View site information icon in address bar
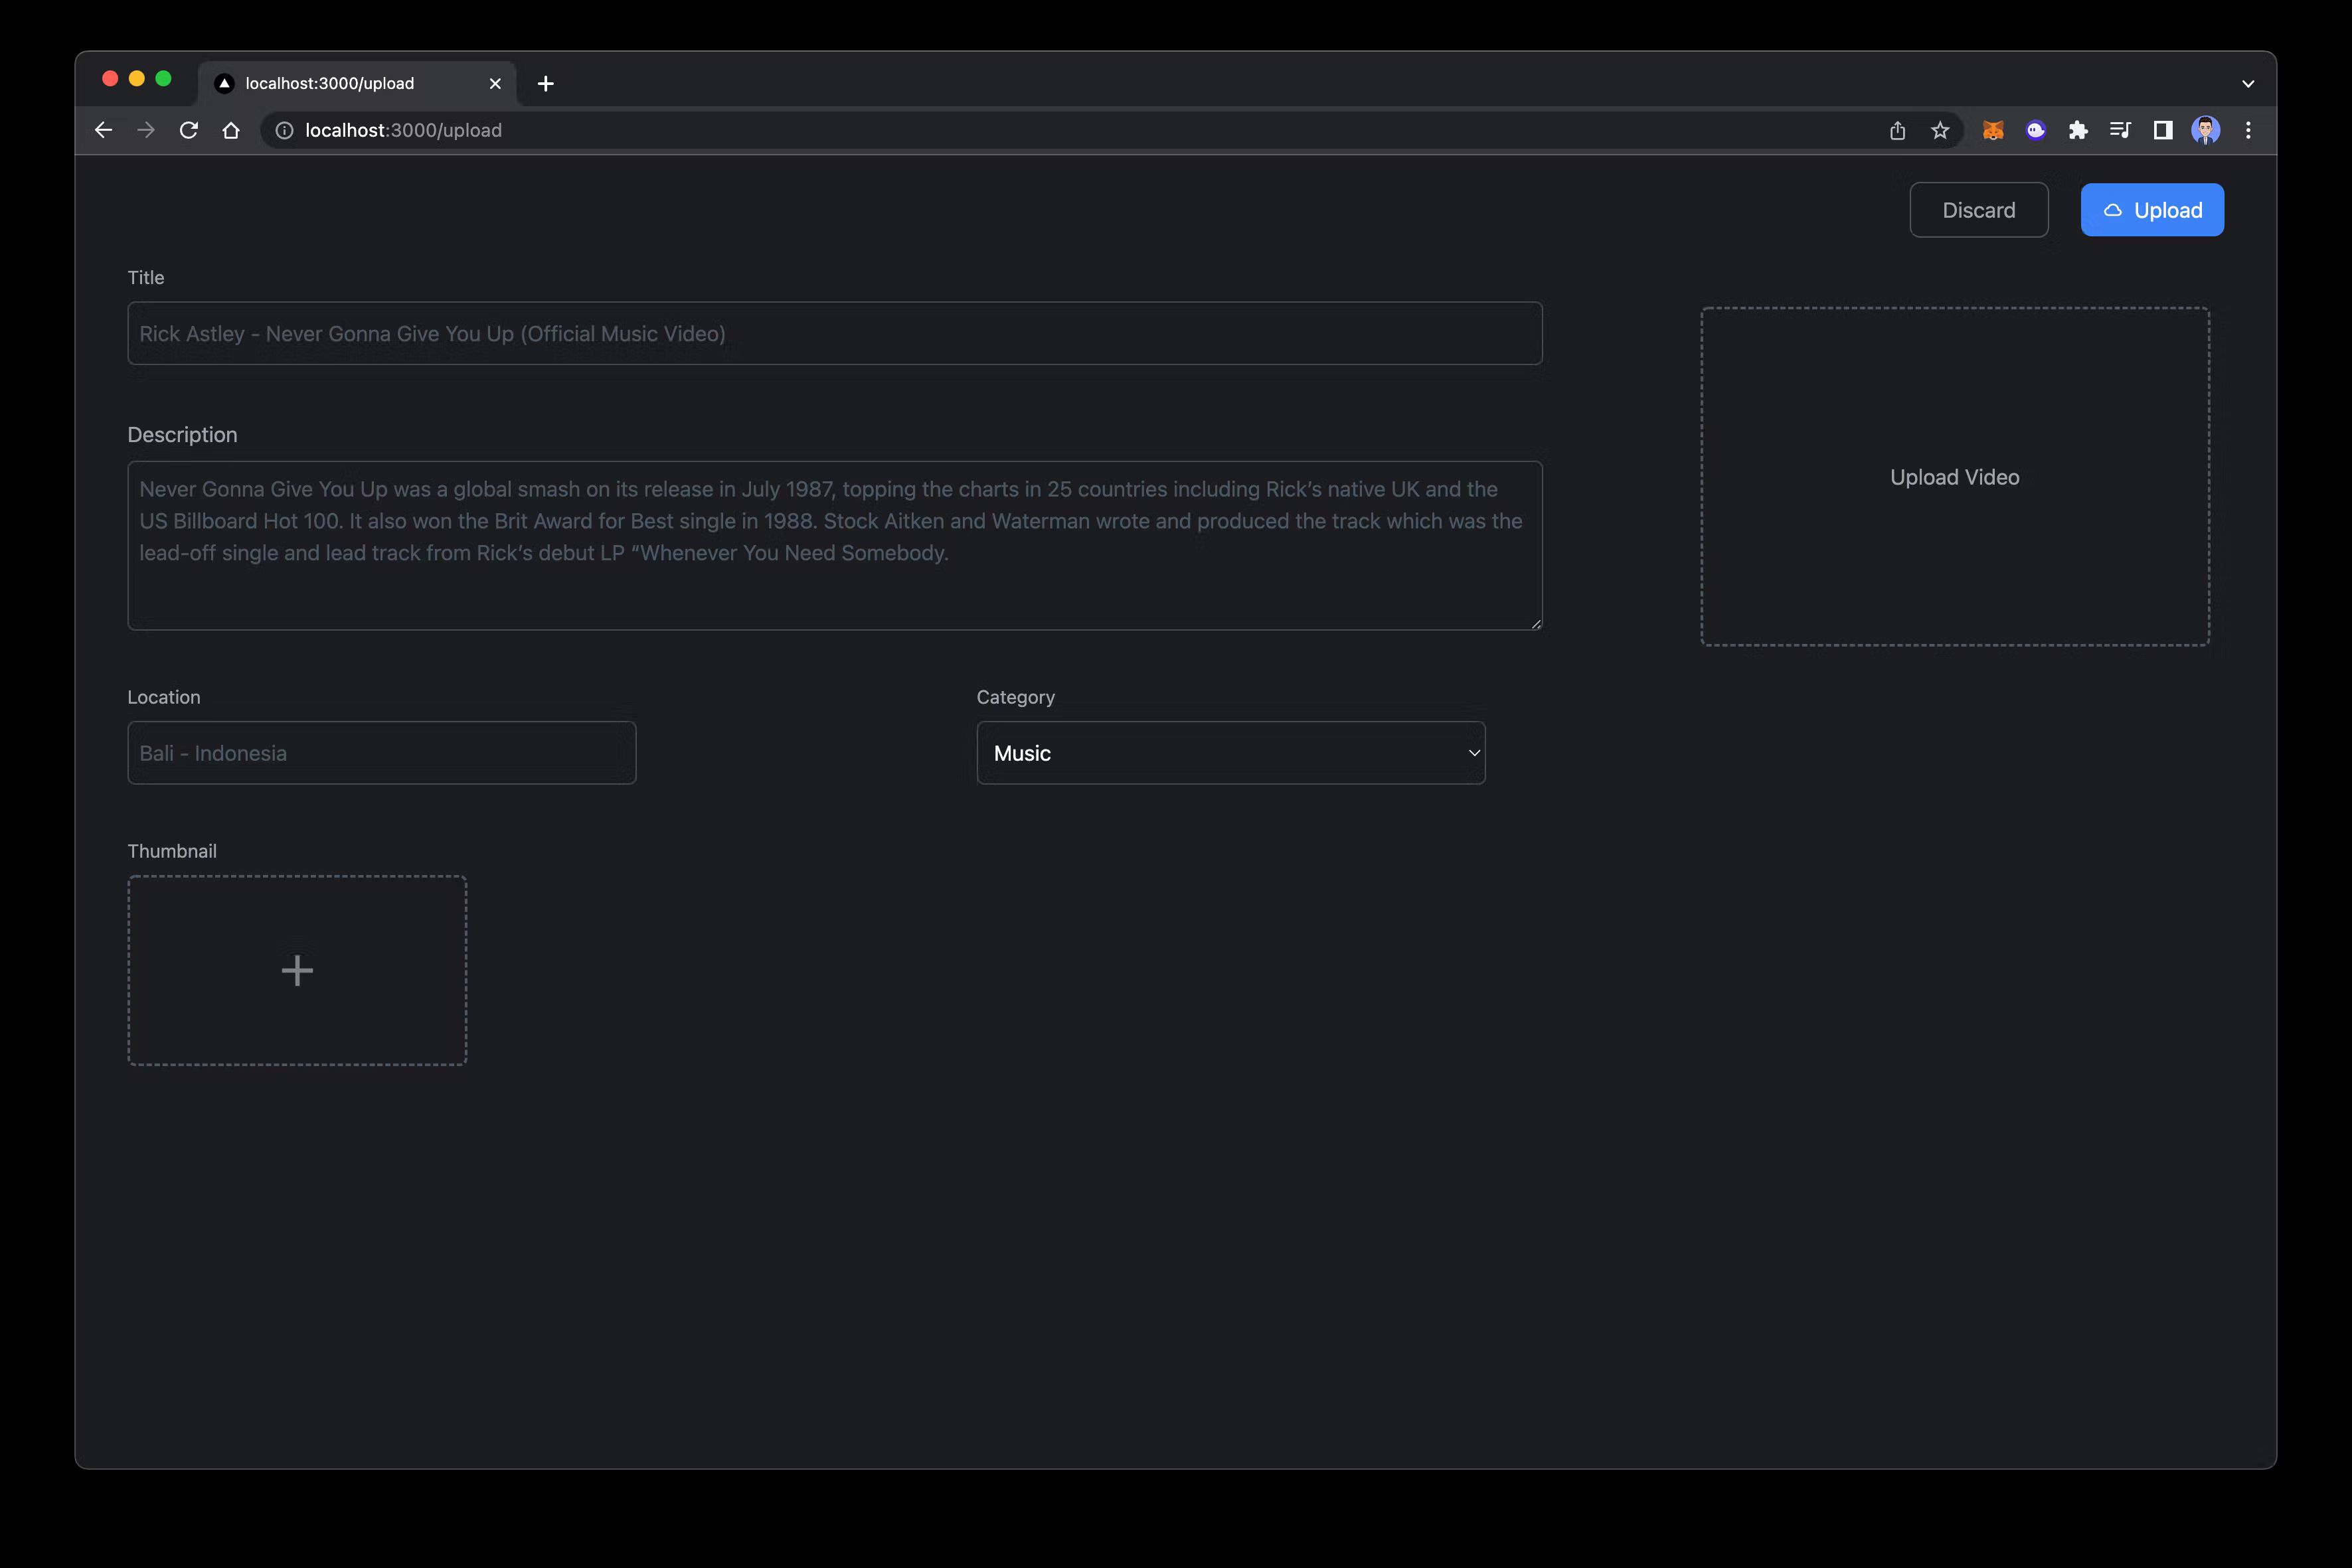The image size is (2352, 1568). click(x=284, y=130)
